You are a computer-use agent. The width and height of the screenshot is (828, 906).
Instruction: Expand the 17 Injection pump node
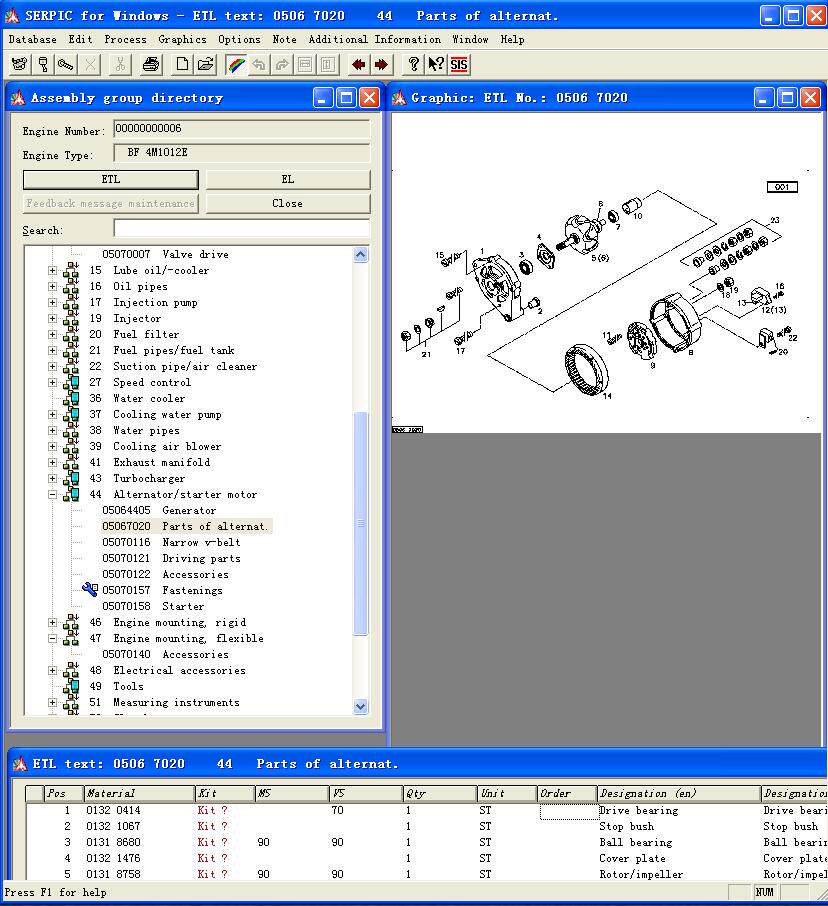pos(53,302)
